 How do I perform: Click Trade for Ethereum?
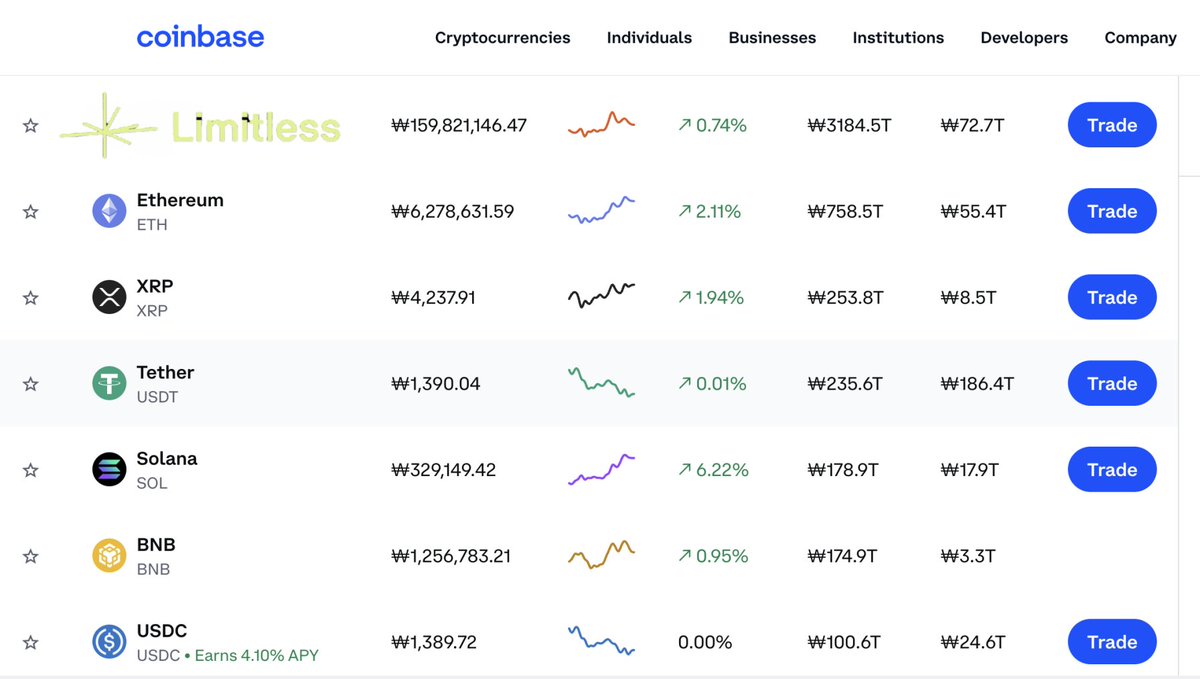[x=1112, y=211]
